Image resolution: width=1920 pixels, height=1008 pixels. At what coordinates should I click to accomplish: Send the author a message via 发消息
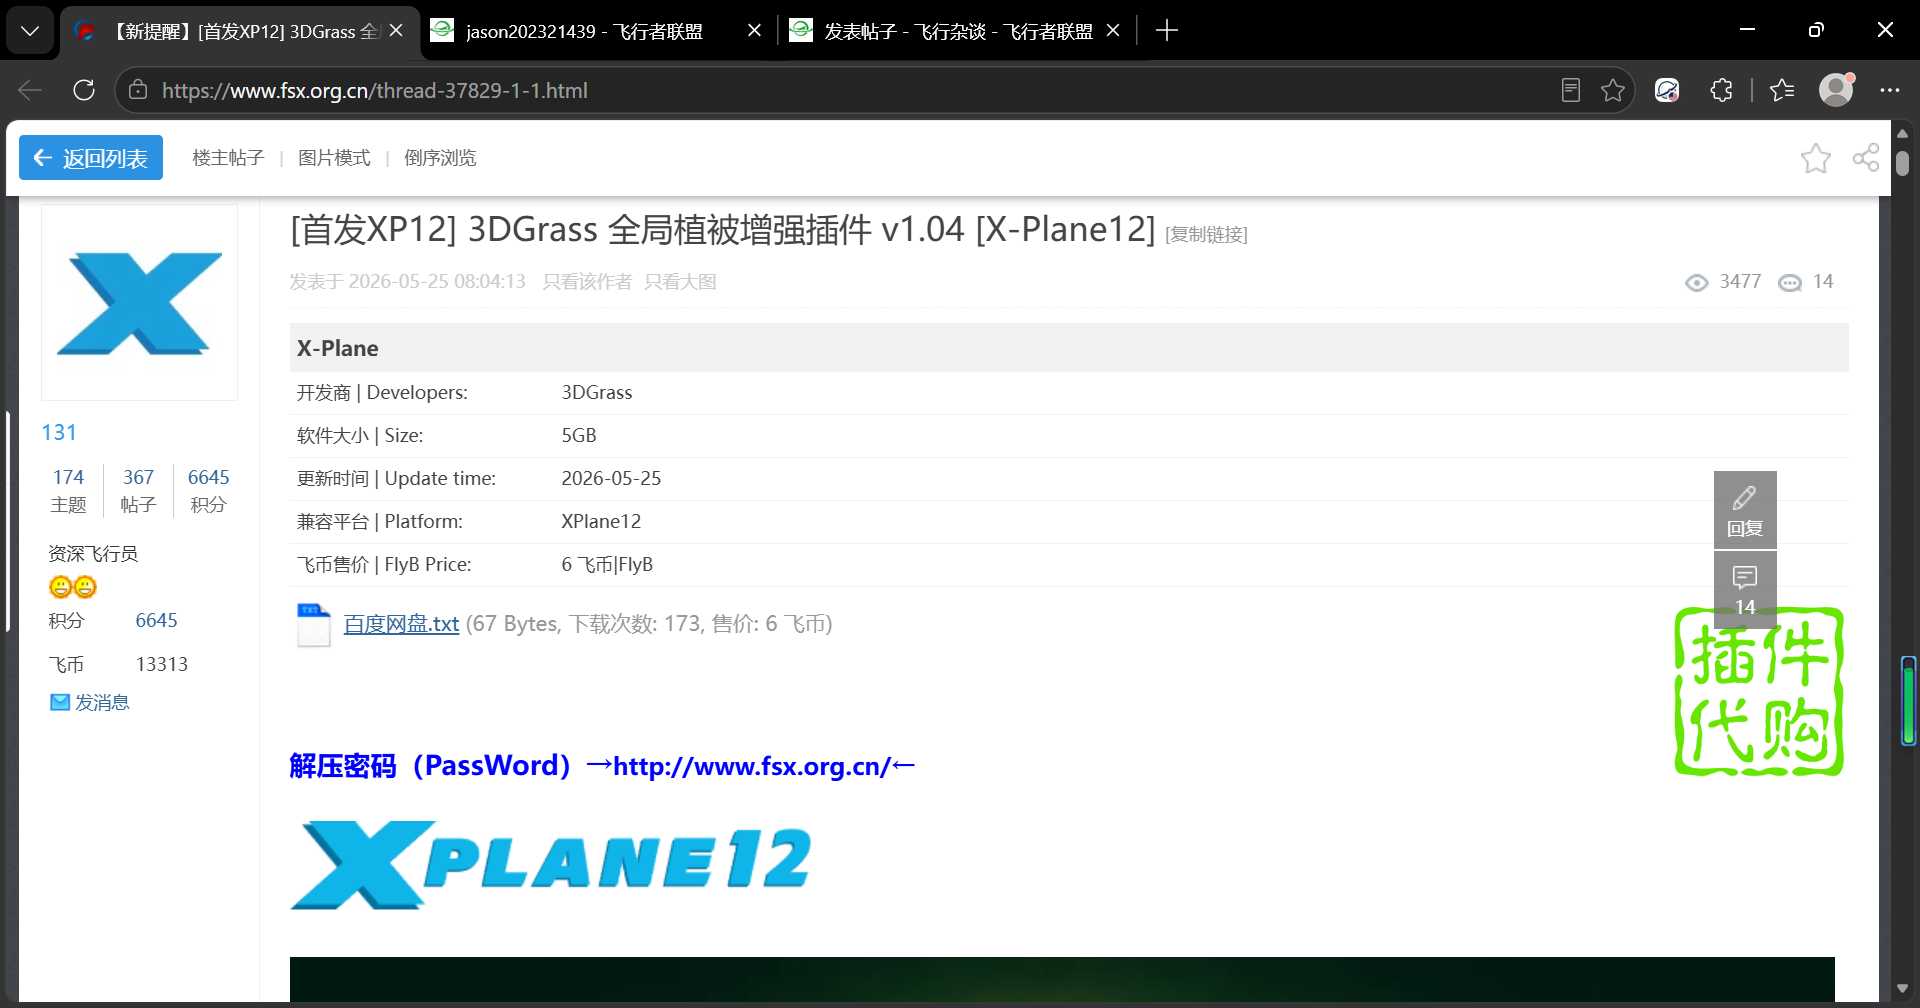(90, 702)
